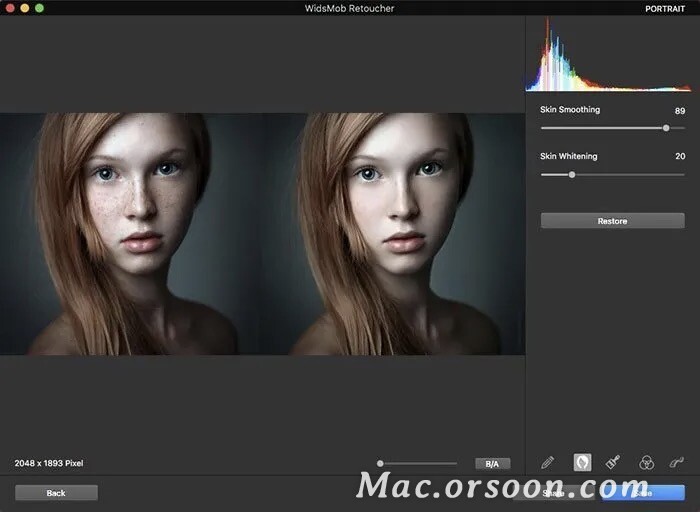
Task: Click the Restore button
Action: [612, 221]
